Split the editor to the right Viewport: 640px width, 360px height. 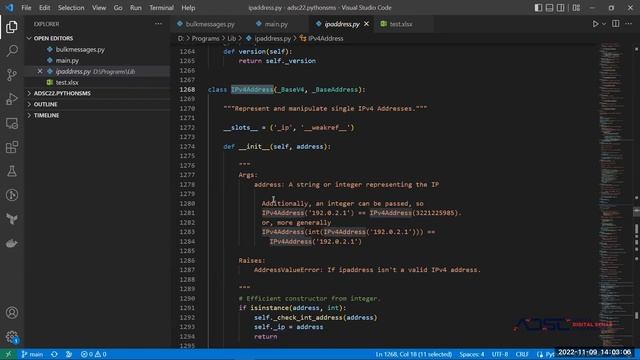(616, 24)
